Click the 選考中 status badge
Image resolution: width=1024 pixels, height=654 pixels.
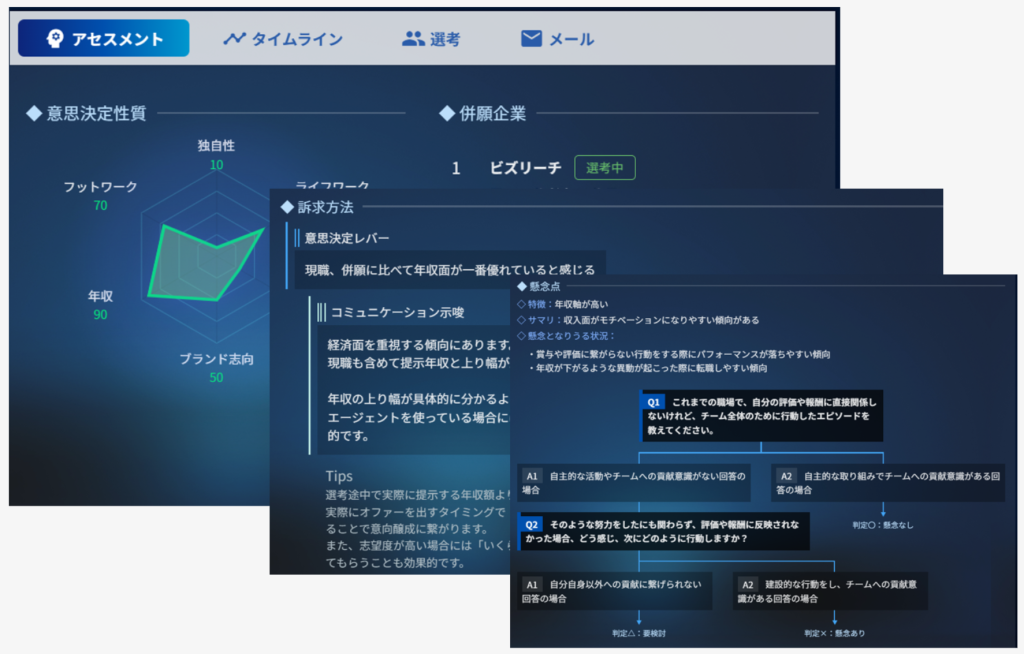(604, 168)
